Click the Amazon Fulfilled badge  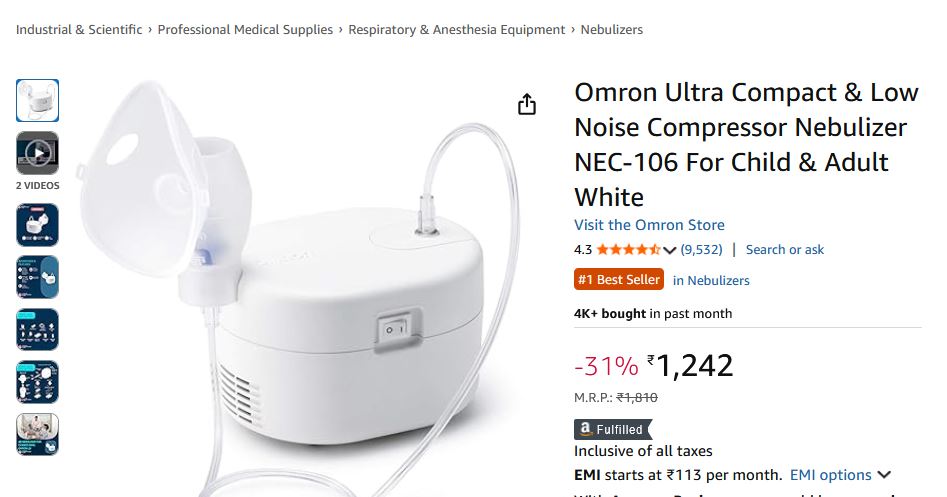(611, 429)
